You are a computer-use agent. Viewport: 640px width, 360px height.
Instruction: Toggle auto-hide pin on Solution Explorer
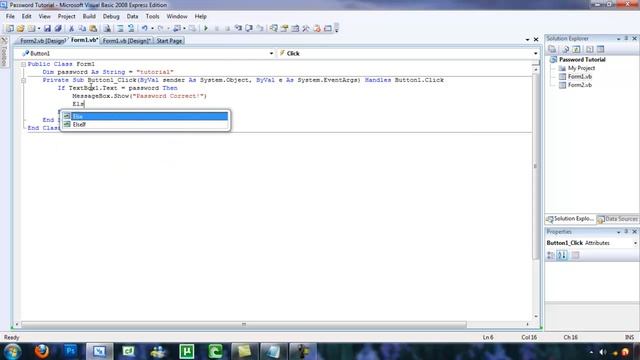click(626, 38)
